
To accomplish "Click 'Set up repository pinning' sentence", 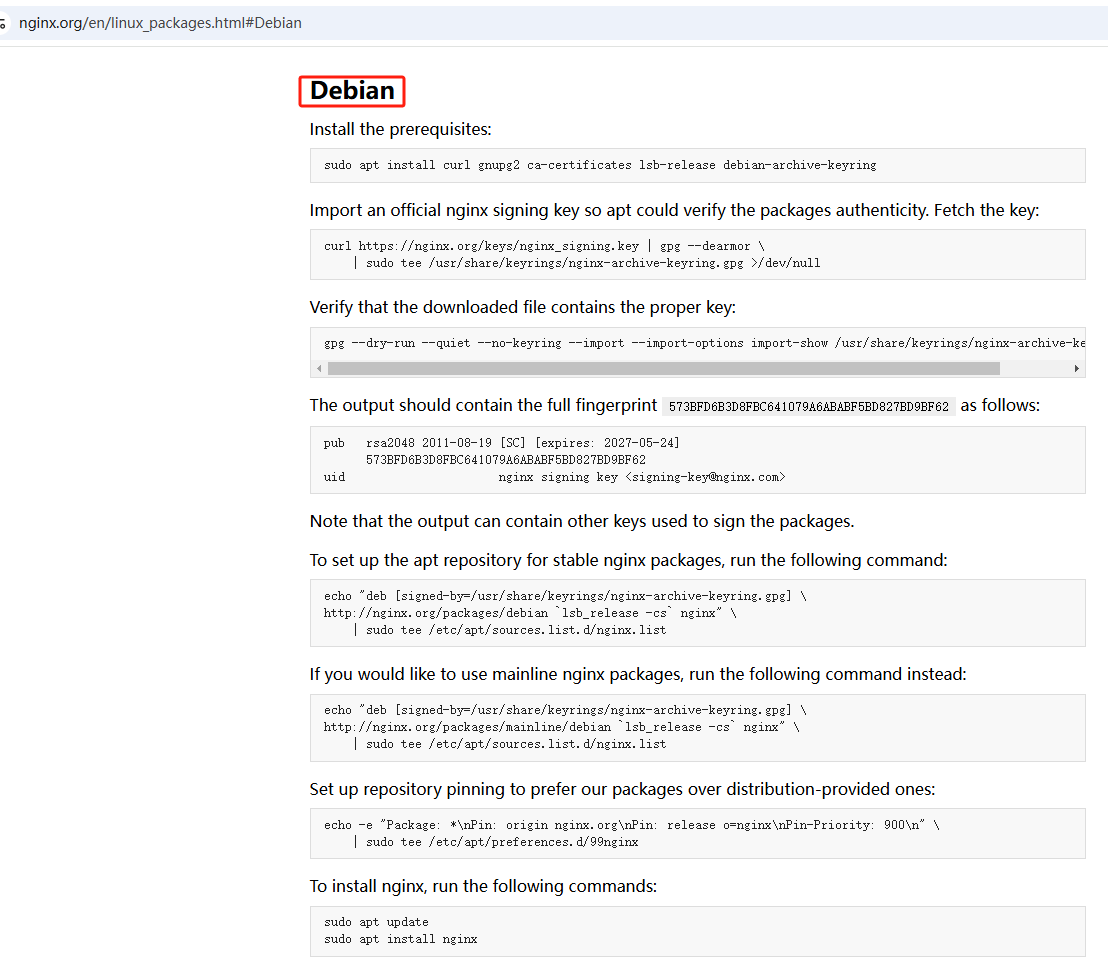I will (x=622, y=789).
